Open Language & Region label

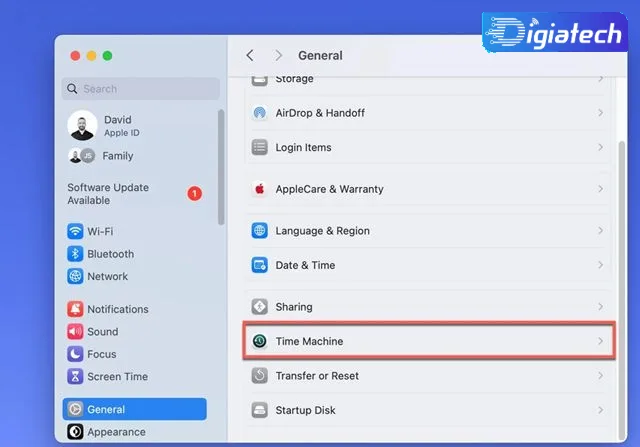click(x=322, y=231)
